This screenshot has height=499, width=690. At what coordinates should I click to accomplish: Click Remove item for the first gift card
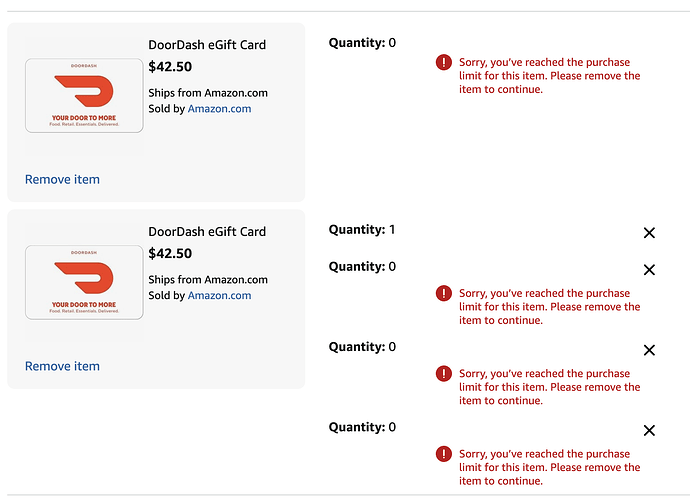pos(62,180)
